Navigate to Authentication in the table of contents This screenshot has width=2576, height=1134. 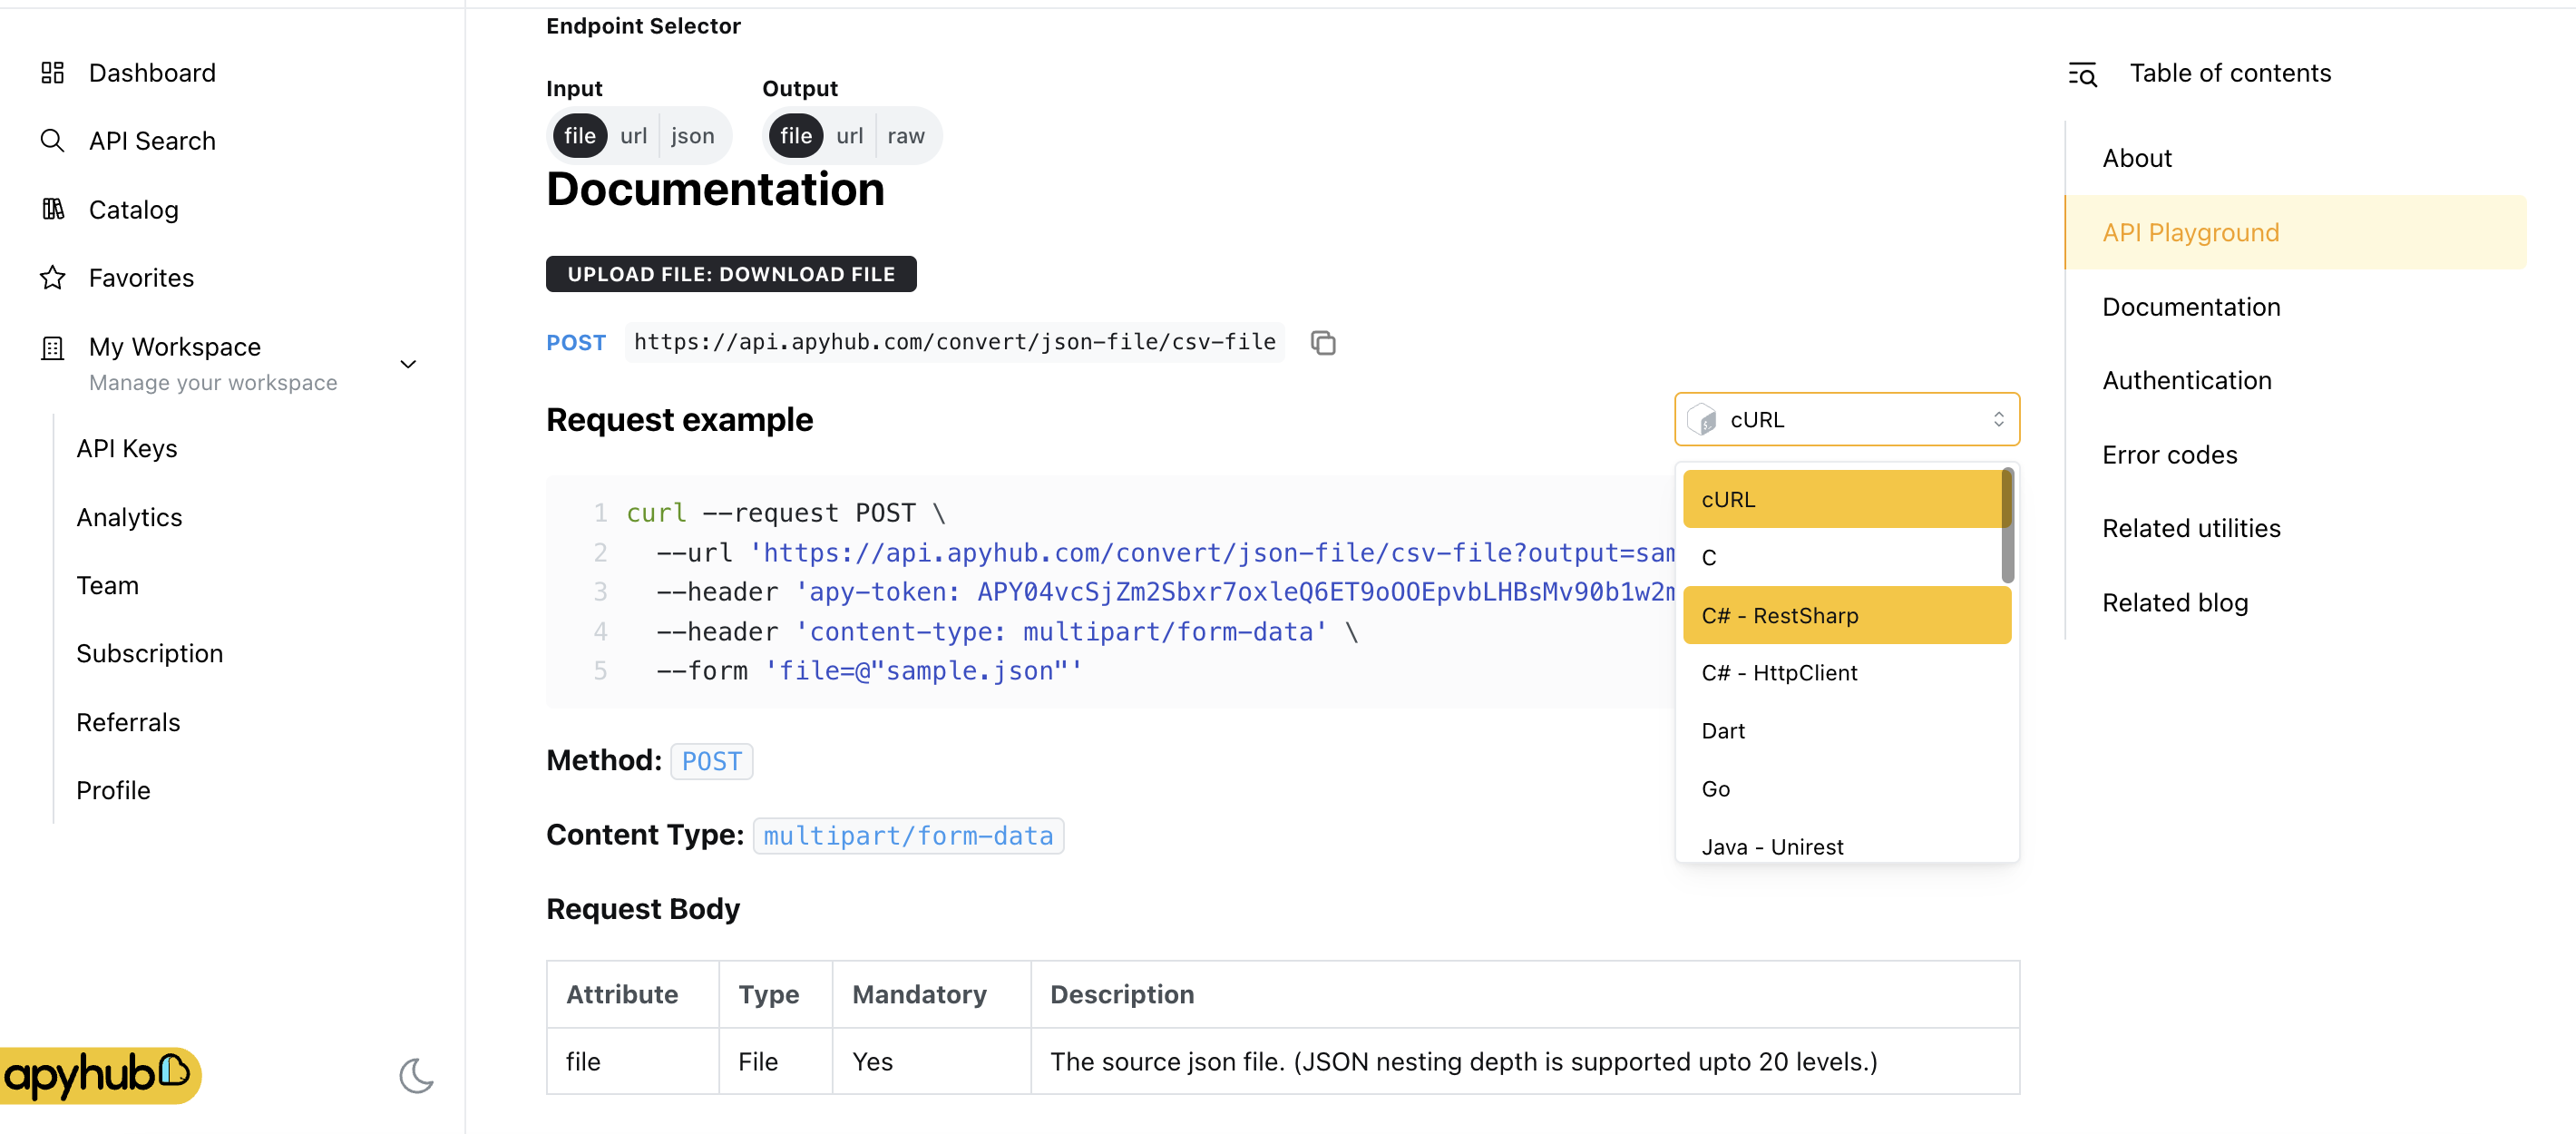click(2186, 380)
